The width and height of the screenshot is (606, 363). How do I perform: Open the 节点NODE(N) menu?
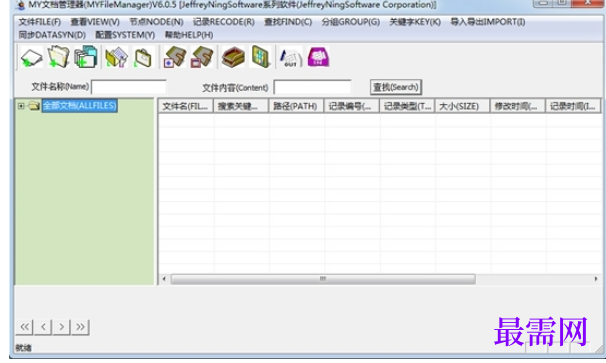click(157, 22)
